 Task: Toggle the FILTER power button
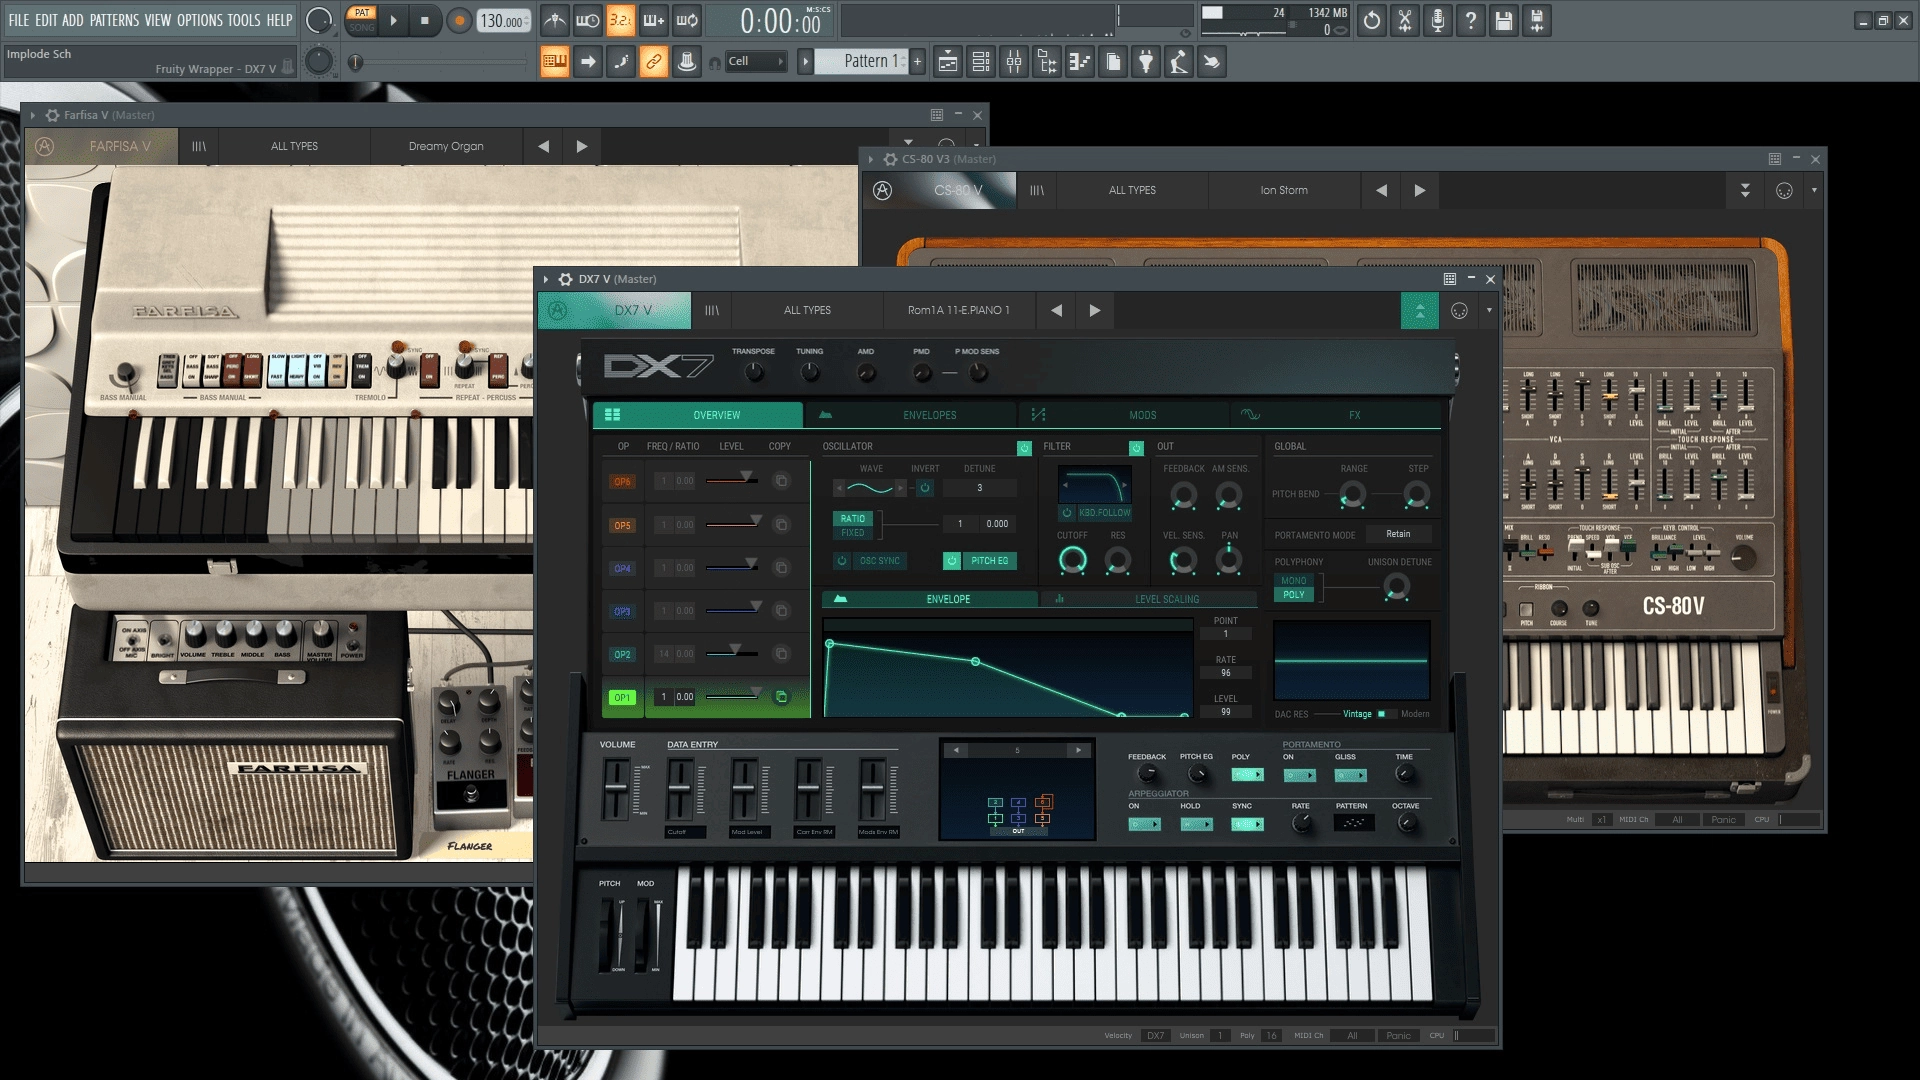[x=1136, y=448]
